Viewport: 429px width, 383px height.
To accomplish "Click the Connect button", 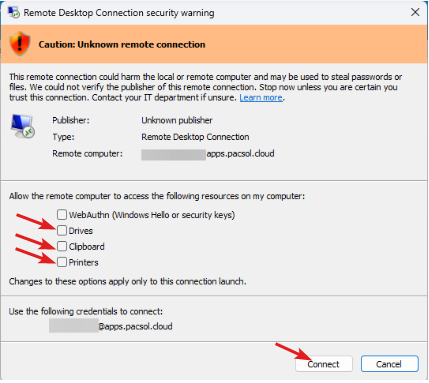I will 324,364.
